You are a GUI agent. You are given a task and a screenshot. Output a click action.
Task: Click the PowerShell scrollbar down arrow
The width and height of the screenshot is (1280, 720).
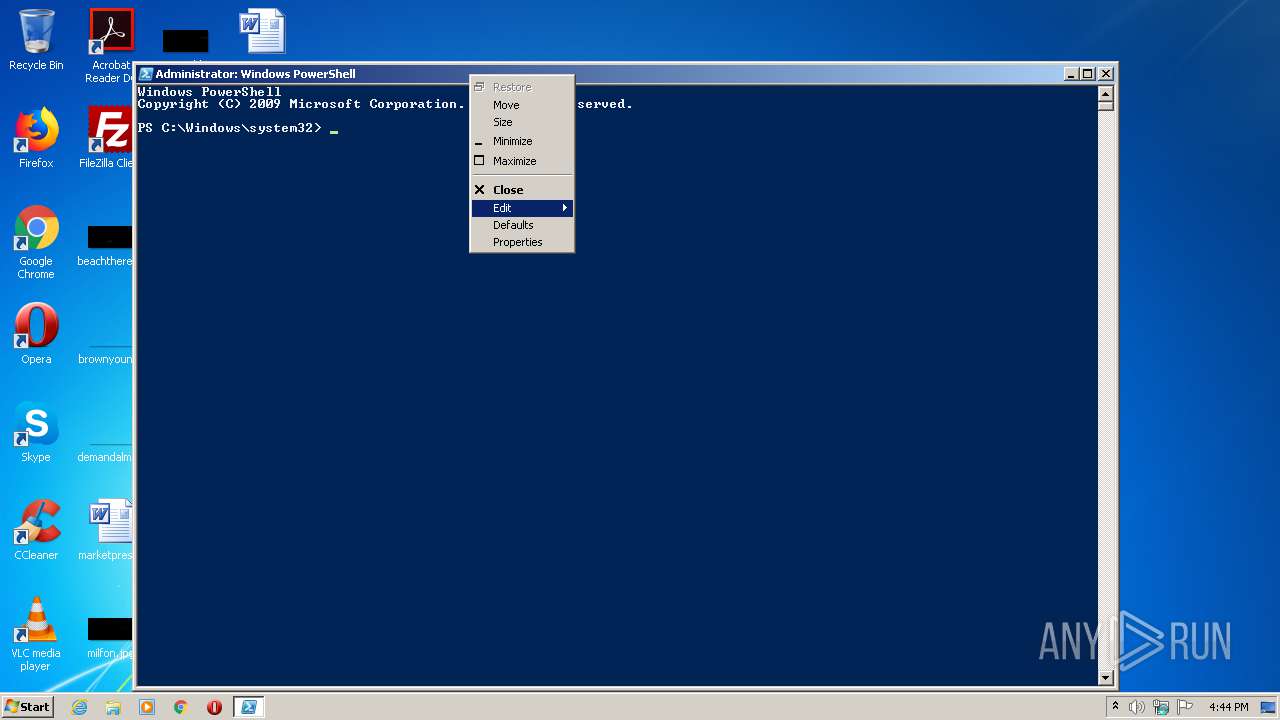tap(1106, 678)
